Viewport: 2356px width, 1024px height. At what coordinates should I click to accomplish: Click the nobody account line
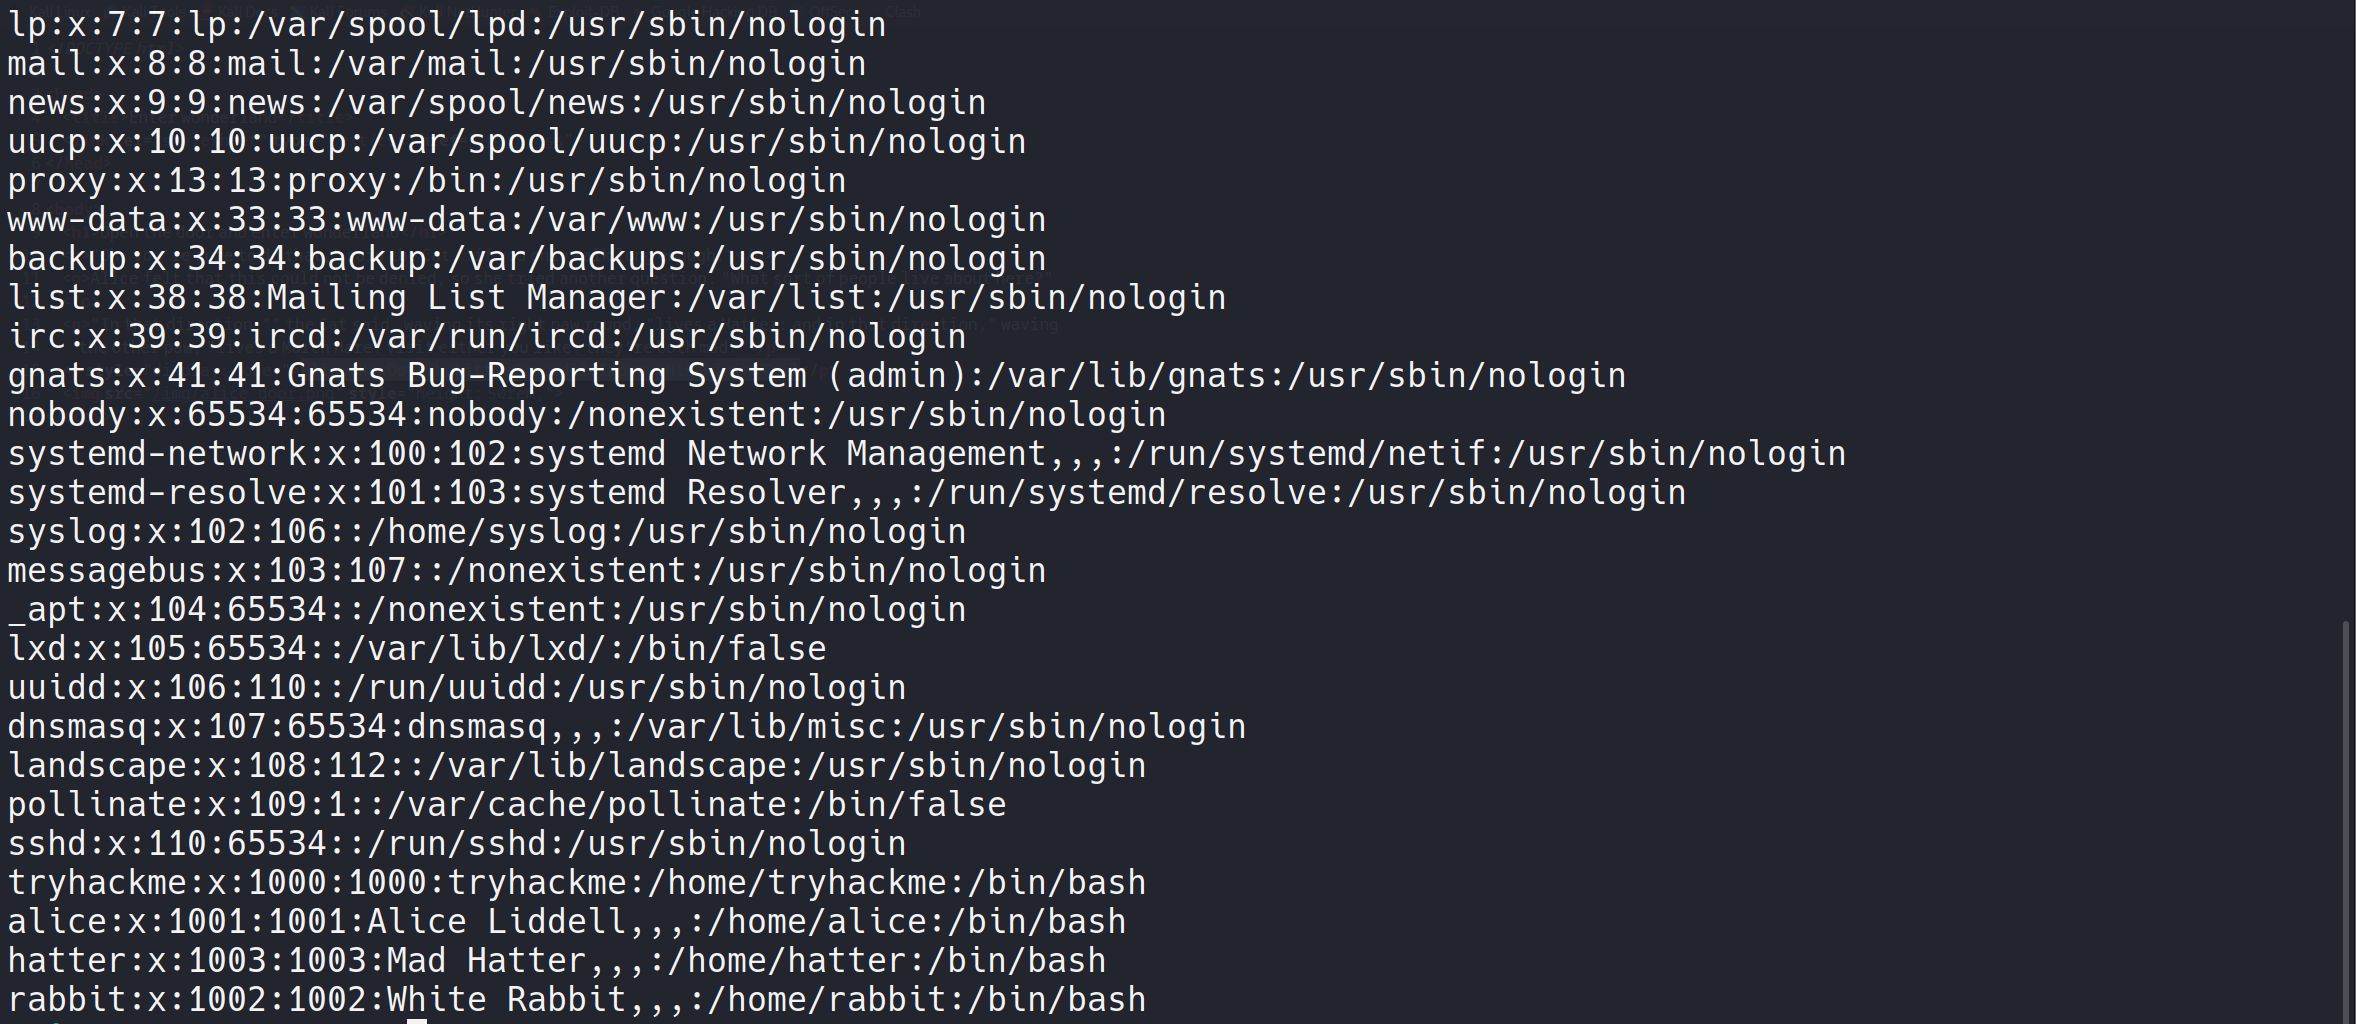[x=586, y=415]
